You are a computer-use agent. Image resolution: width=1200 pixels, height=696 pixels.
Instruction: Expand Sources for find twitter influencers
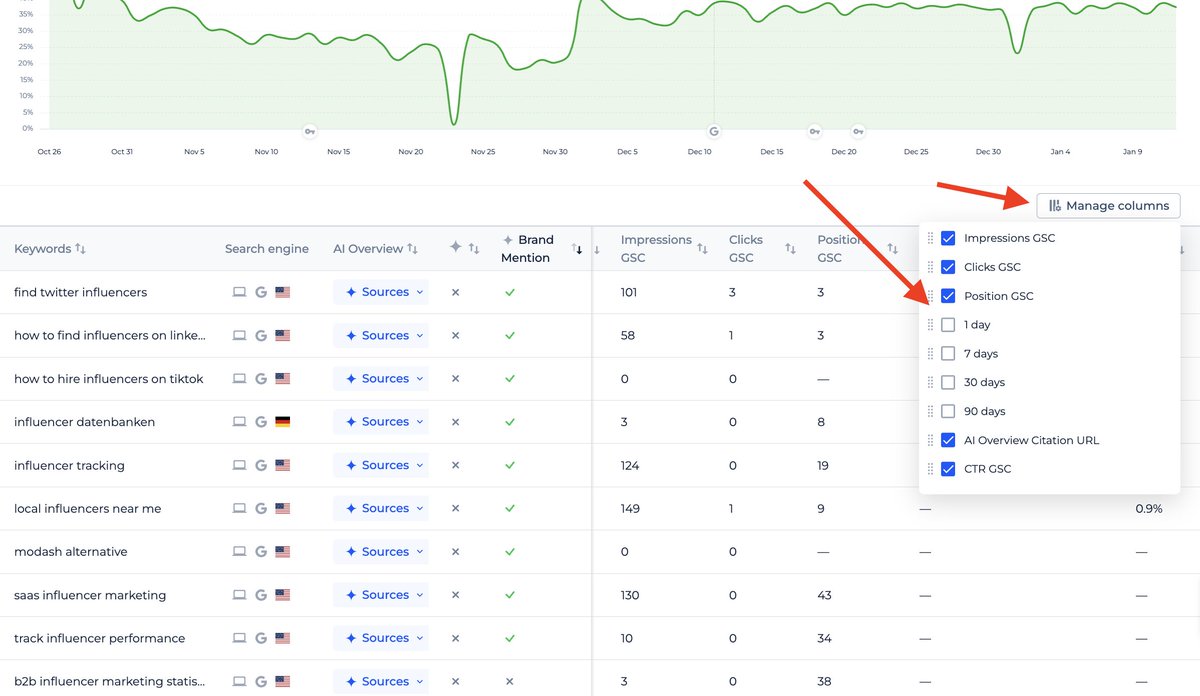coord(381,292)
